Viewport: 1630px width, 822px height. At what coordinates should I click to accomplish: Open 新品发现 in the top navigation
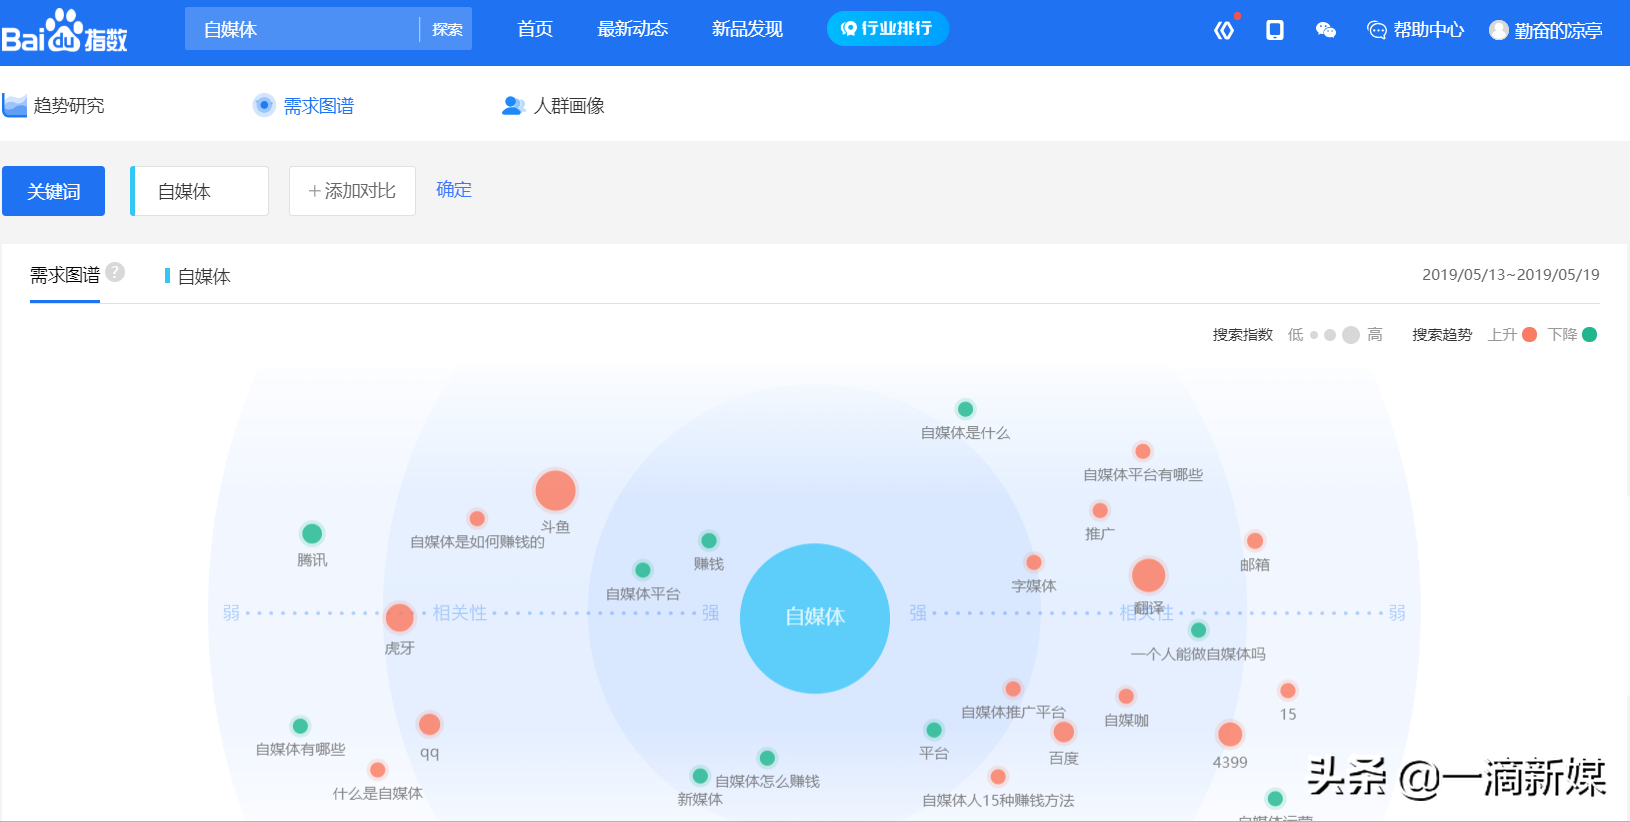coord(747,29)
